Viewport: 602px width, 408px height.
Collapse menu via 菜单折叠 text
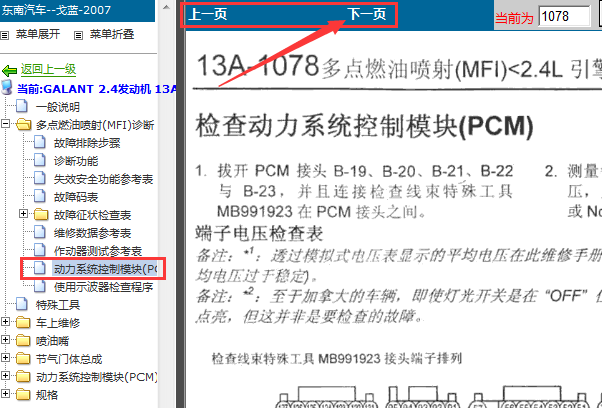click(112, 35)
